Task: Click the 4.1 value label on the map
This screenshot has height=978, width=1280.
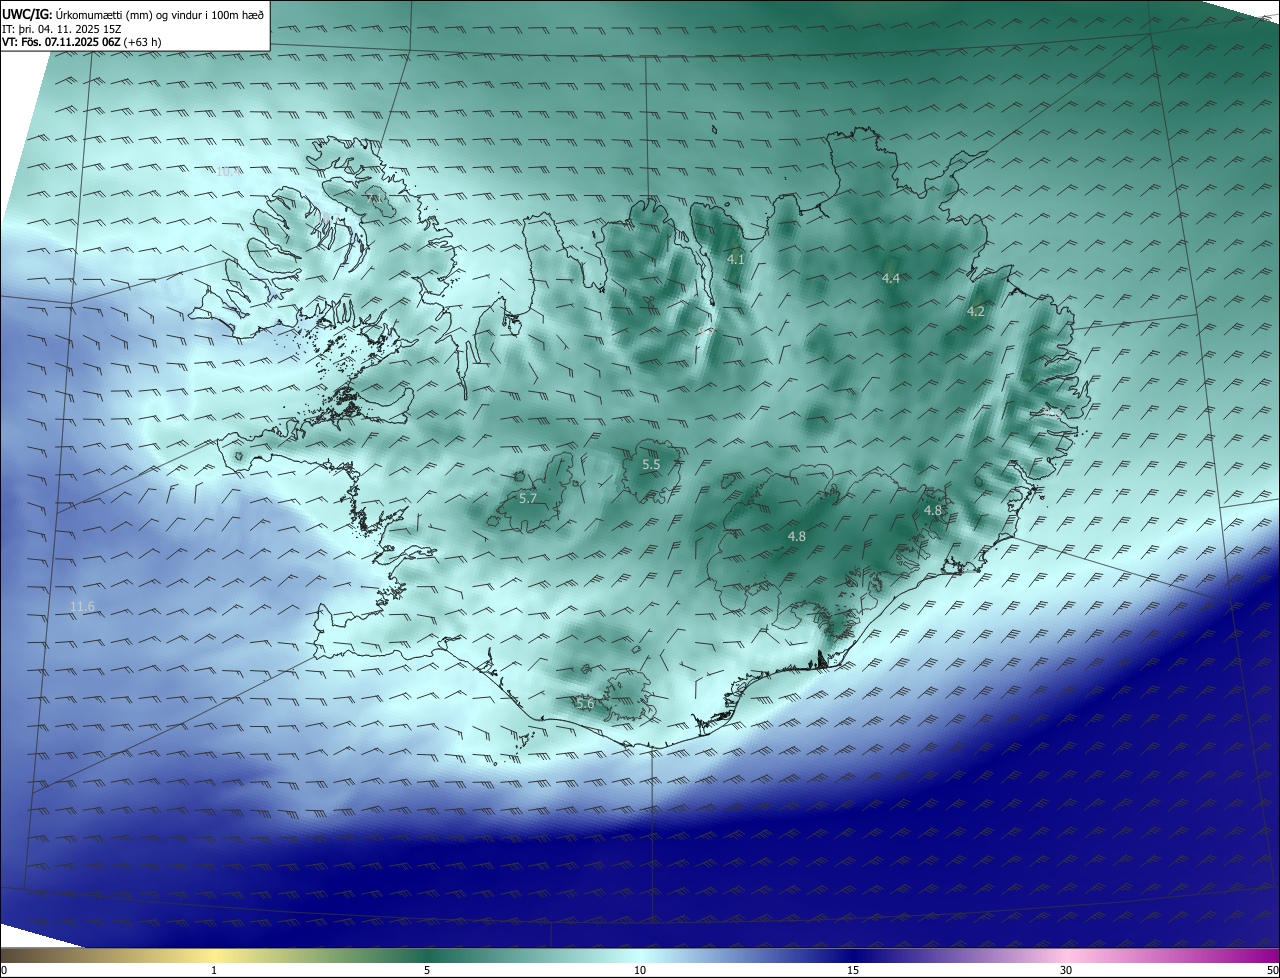Action: (736, 259)
